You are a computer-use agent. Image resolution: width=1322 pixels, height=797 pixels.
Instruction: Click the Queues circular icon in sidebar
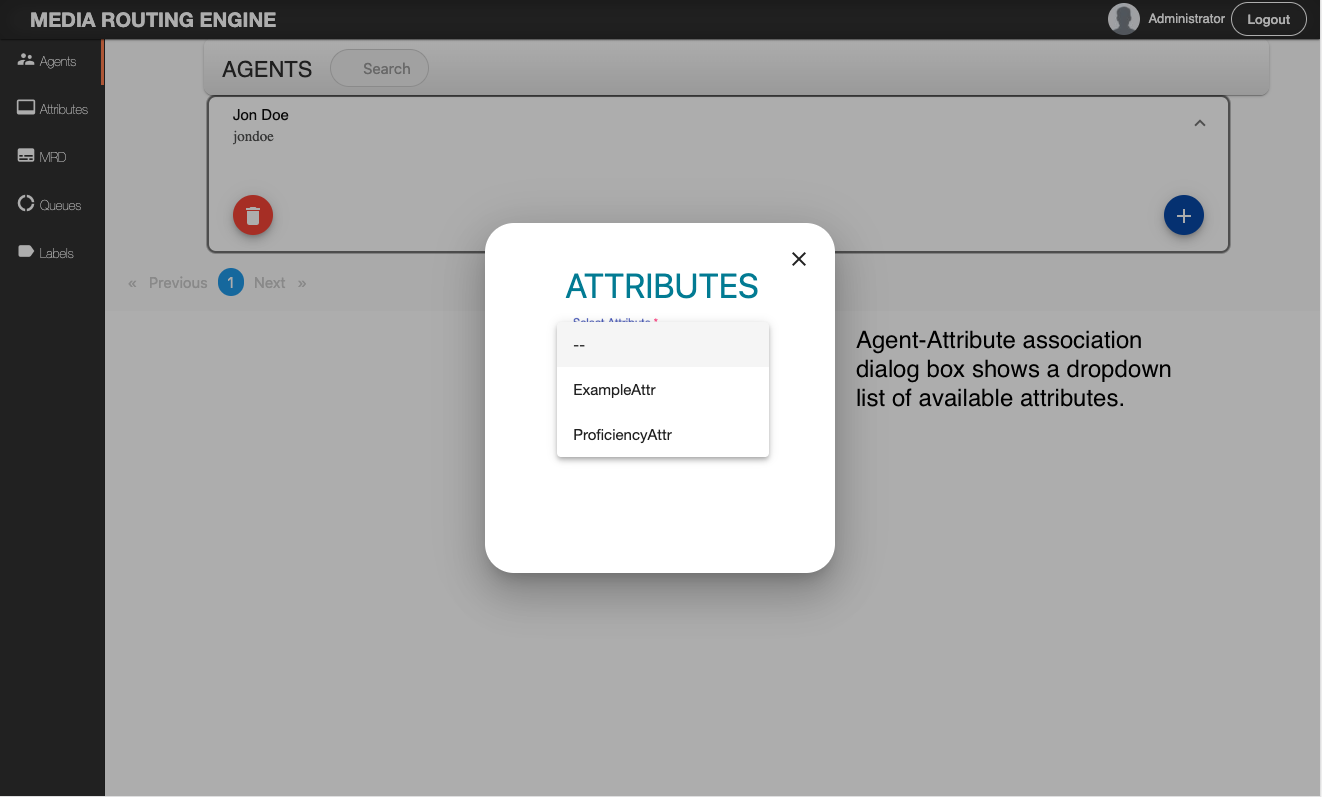pos(26,204)
